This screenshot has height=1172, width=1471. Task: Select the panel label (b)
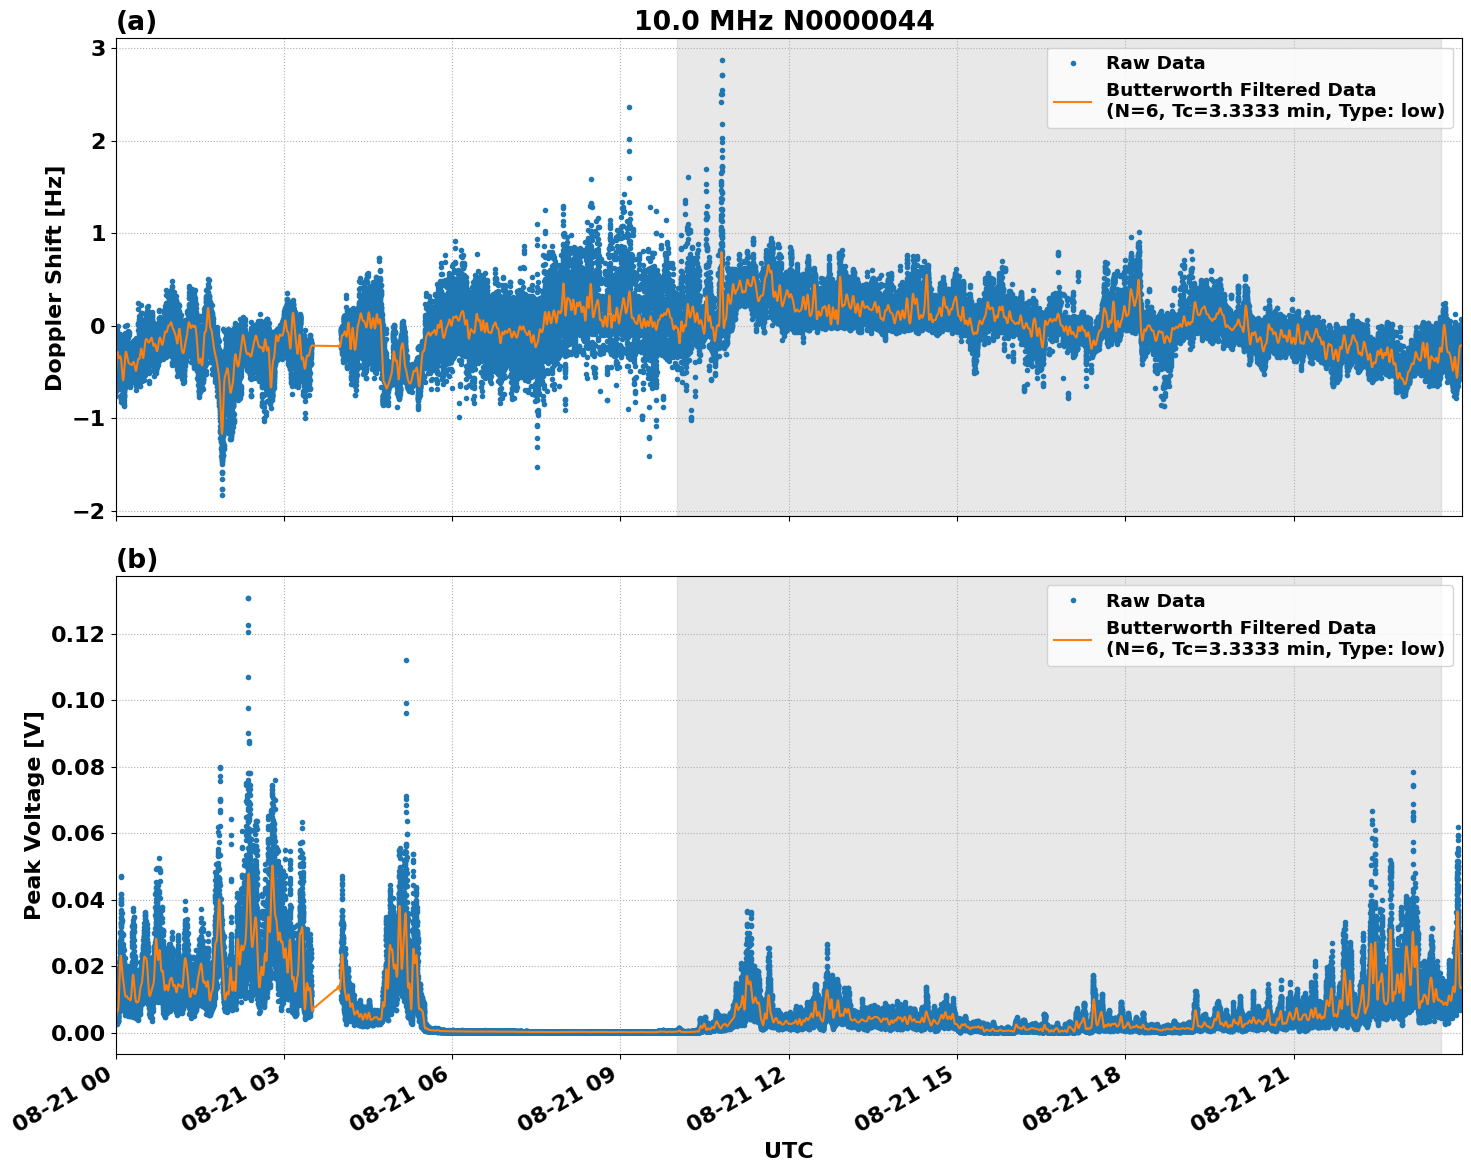137,559
